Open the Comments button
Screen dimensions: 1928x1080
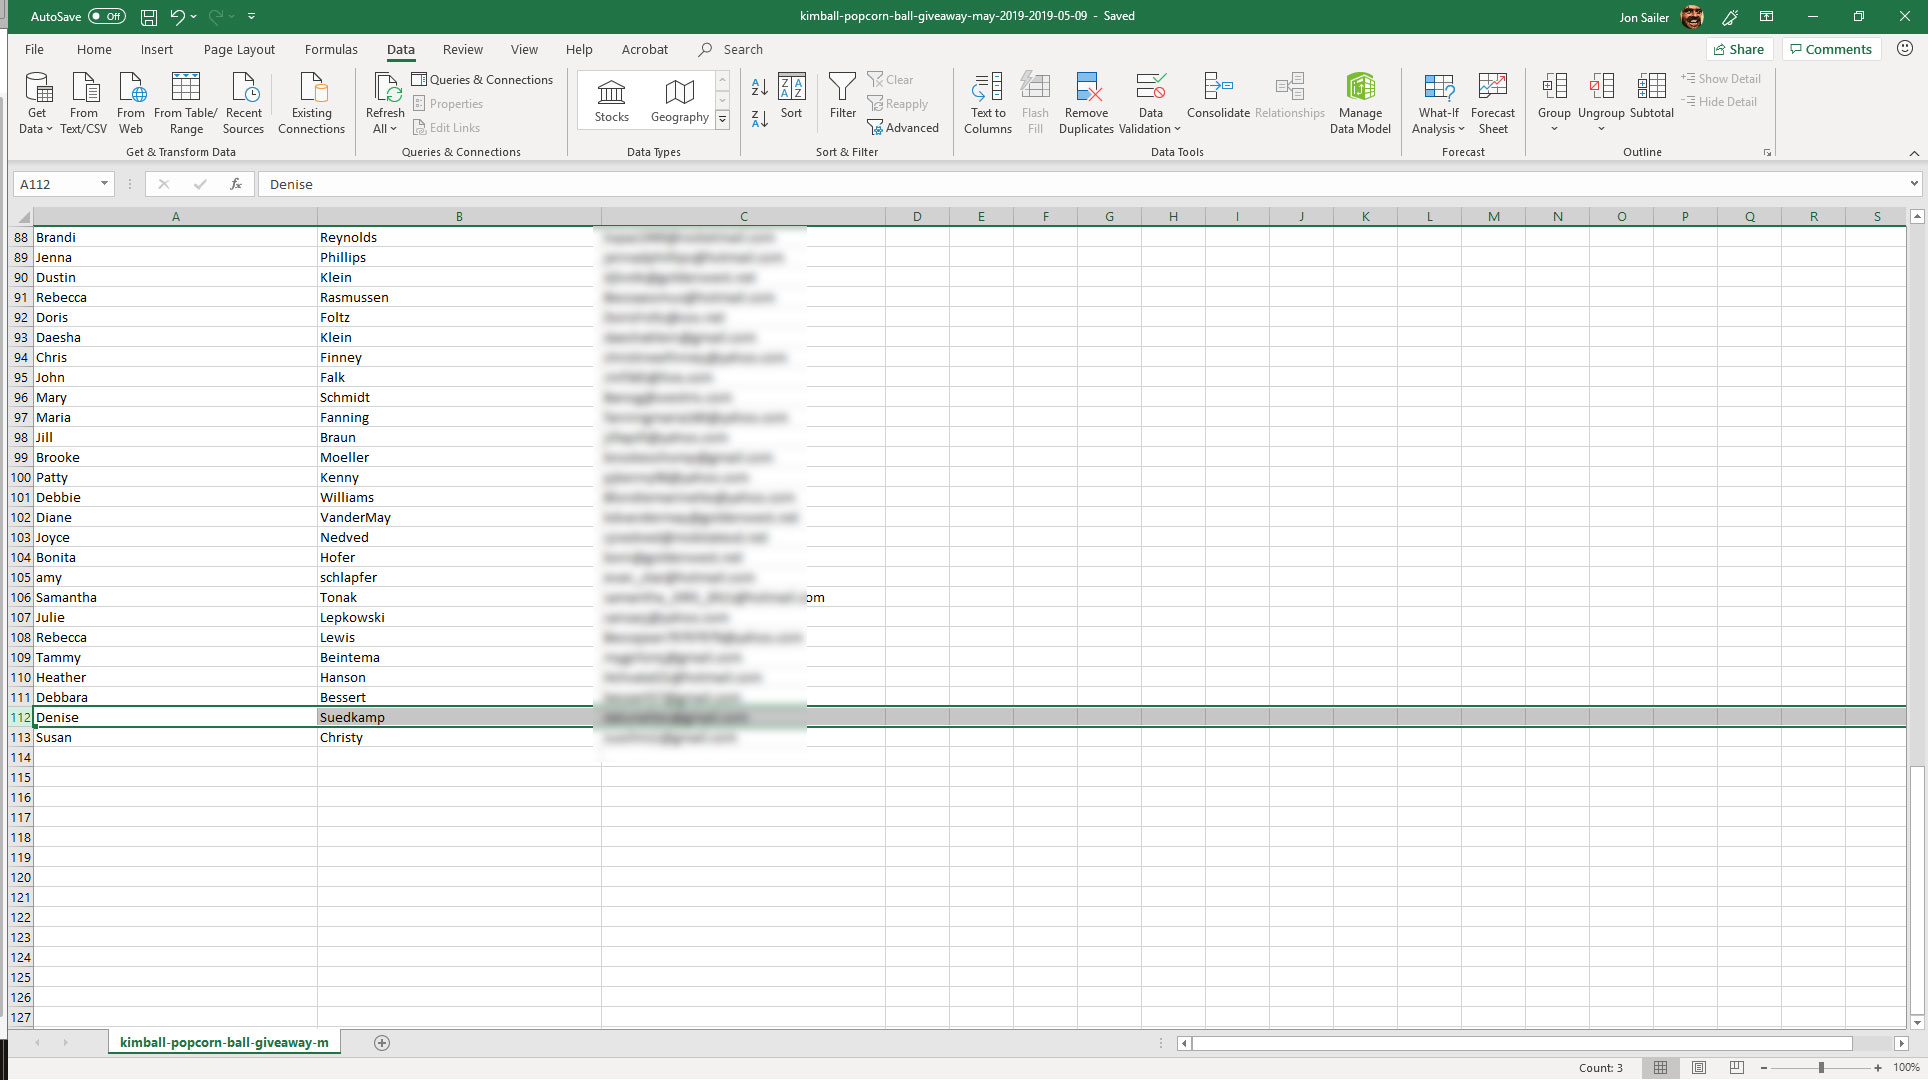[1830, 49]
